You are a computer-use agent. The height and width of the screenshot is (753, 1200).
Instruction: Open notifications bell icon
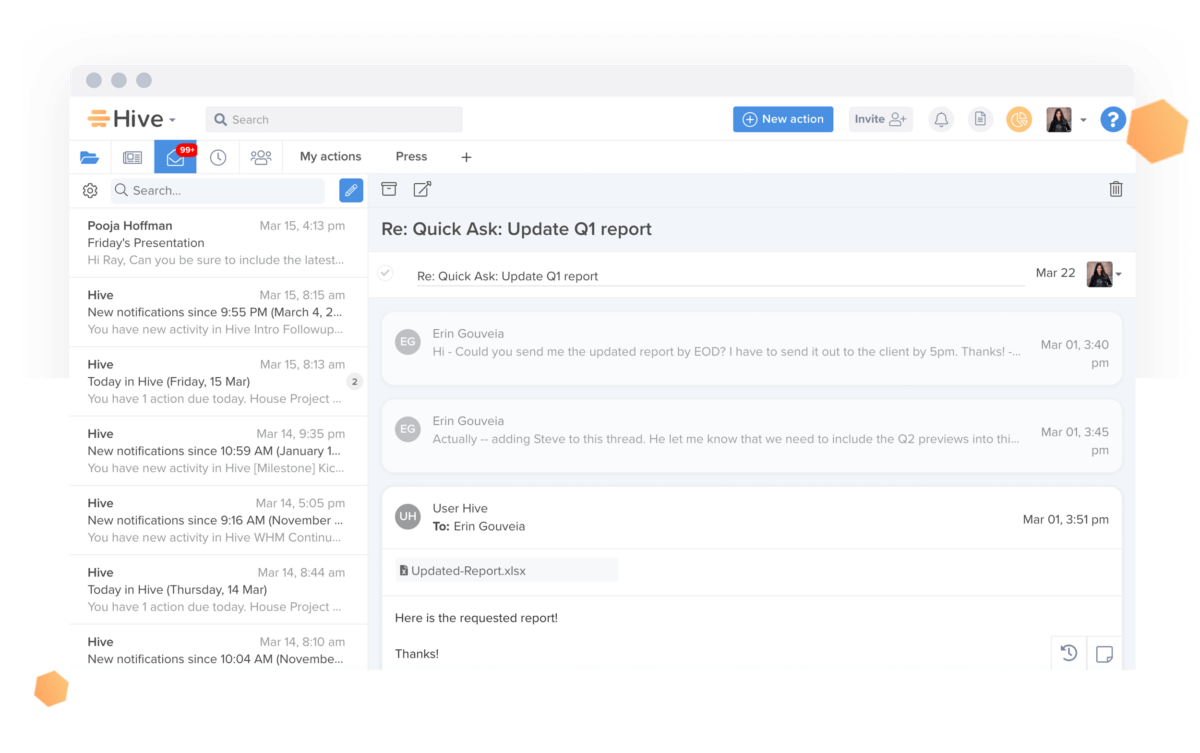(x=941, y=119)
